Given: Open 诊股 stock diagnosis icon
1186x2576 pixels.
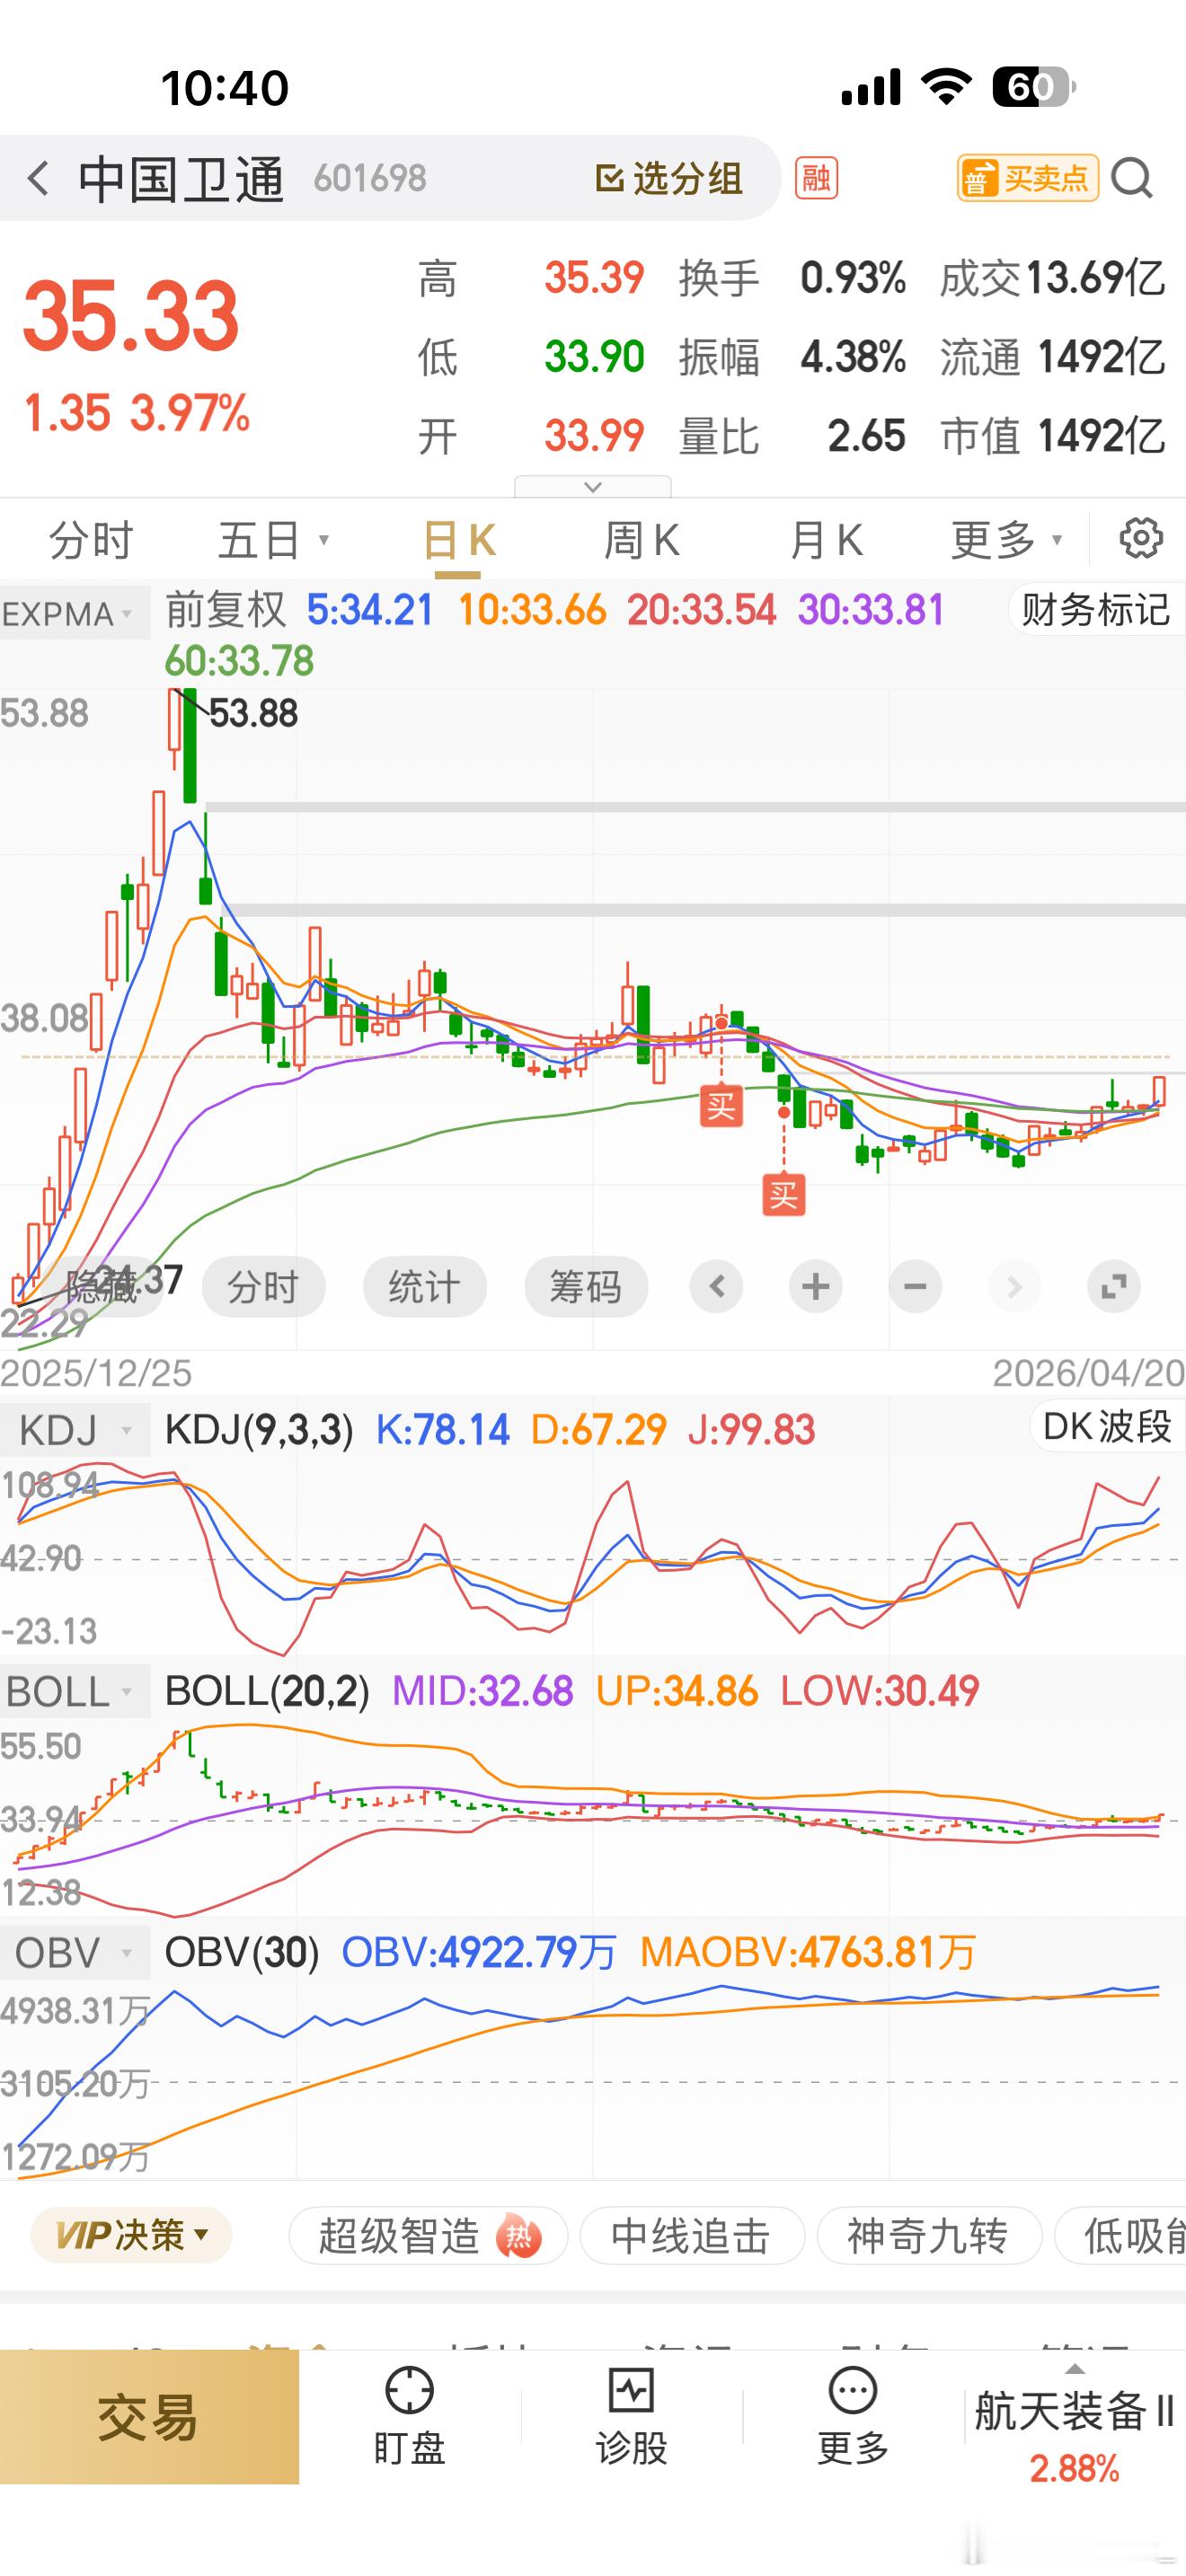Looking at the screenshot, I should [631, 2417].
